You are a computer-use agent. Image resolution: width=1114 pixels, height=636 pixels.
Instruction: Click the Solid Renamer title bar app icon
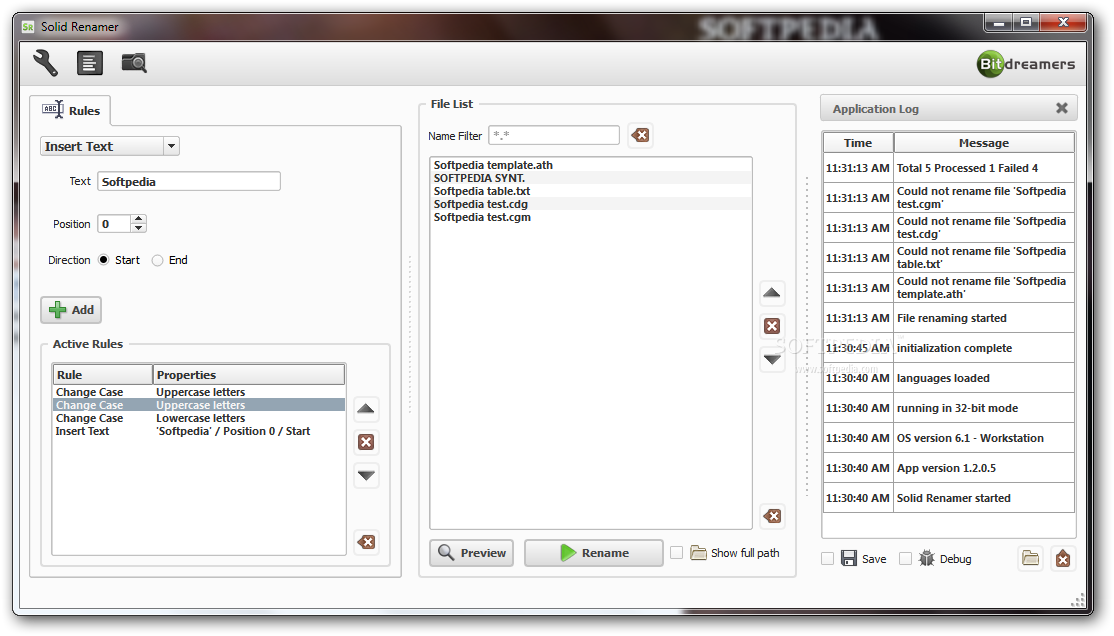28,26
